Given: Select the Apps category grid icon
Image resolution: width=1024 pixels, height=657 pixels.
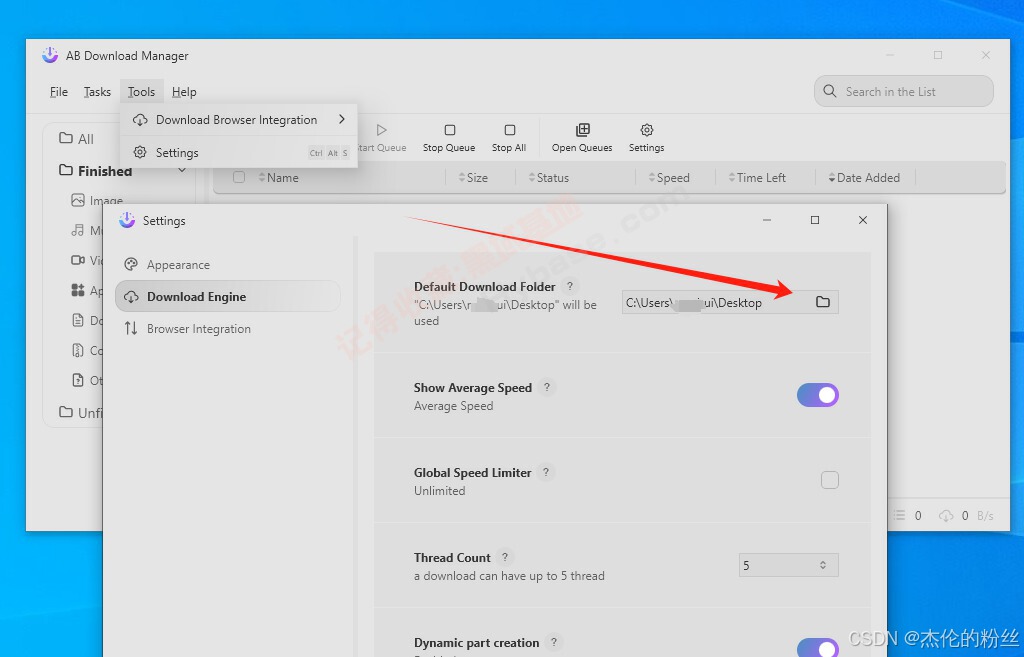Looking at the screenshot, I should (78, 290).
